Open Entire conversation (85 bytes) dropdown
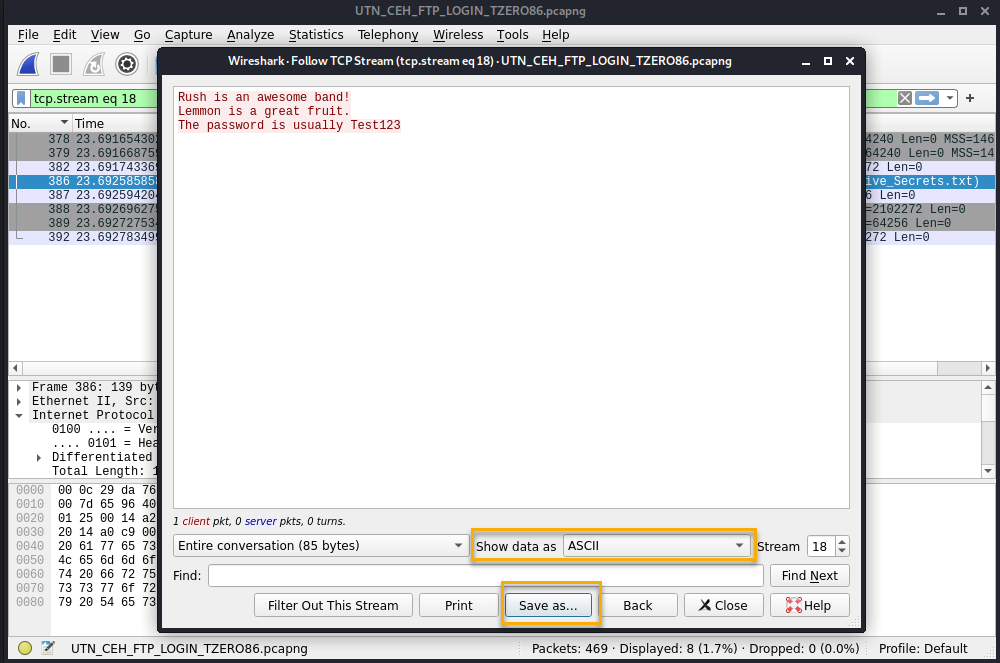 coord(321,546)
